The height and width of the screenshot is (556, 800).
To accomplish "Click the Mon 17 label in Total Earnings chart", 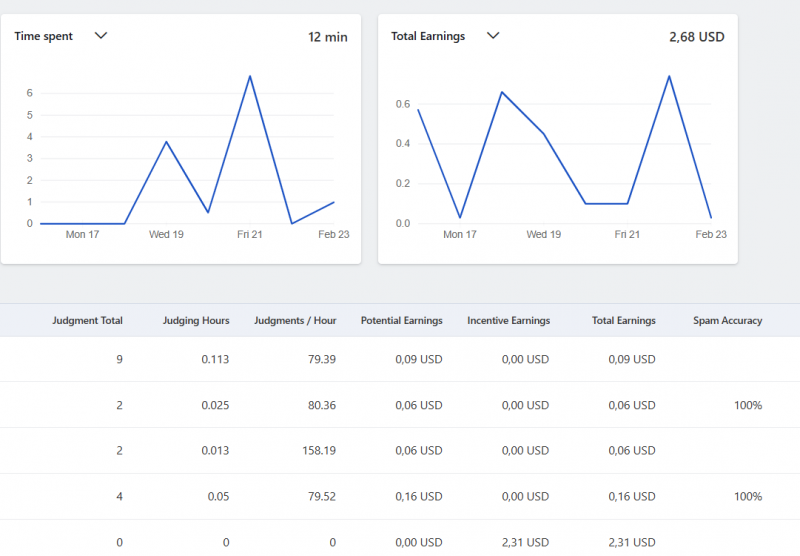I will (459, 234).
